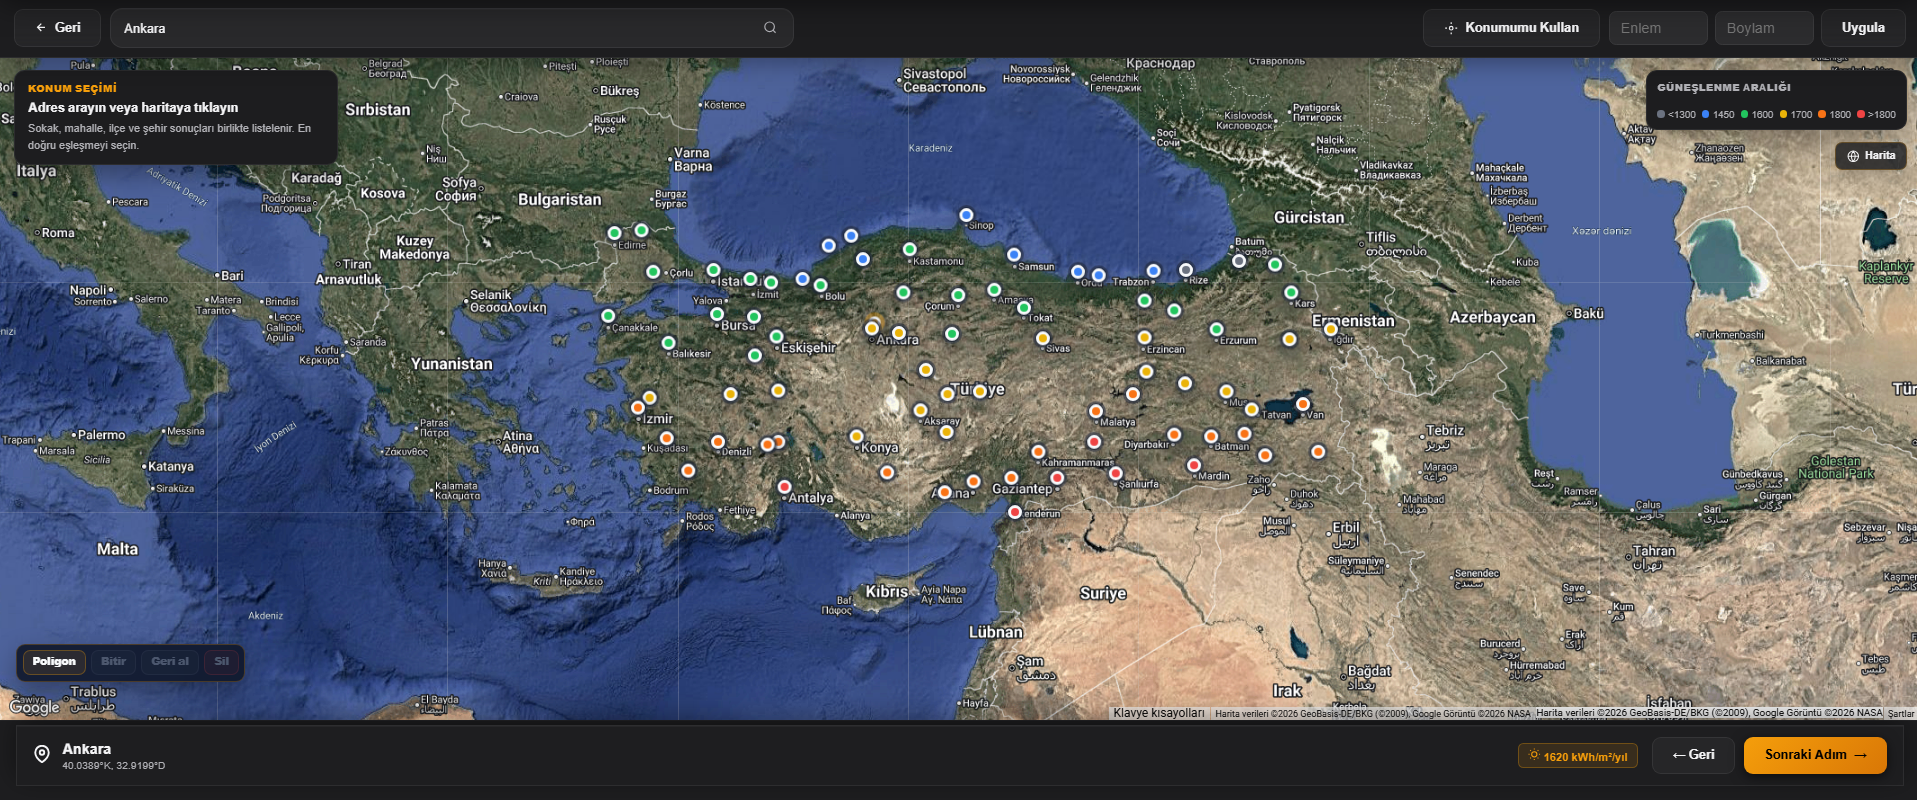Image resolution: width=1917 pixels, height=800 pixels.
Task: Click the yellow marker beside Tatvan
Action: tap(1251, 409)
